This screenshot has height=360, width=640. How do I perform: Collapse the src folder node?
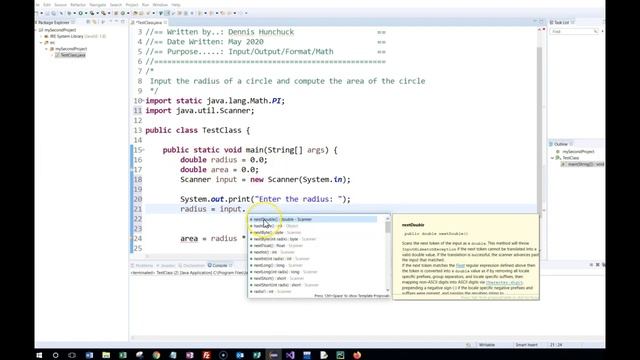[x=41, y=42]
